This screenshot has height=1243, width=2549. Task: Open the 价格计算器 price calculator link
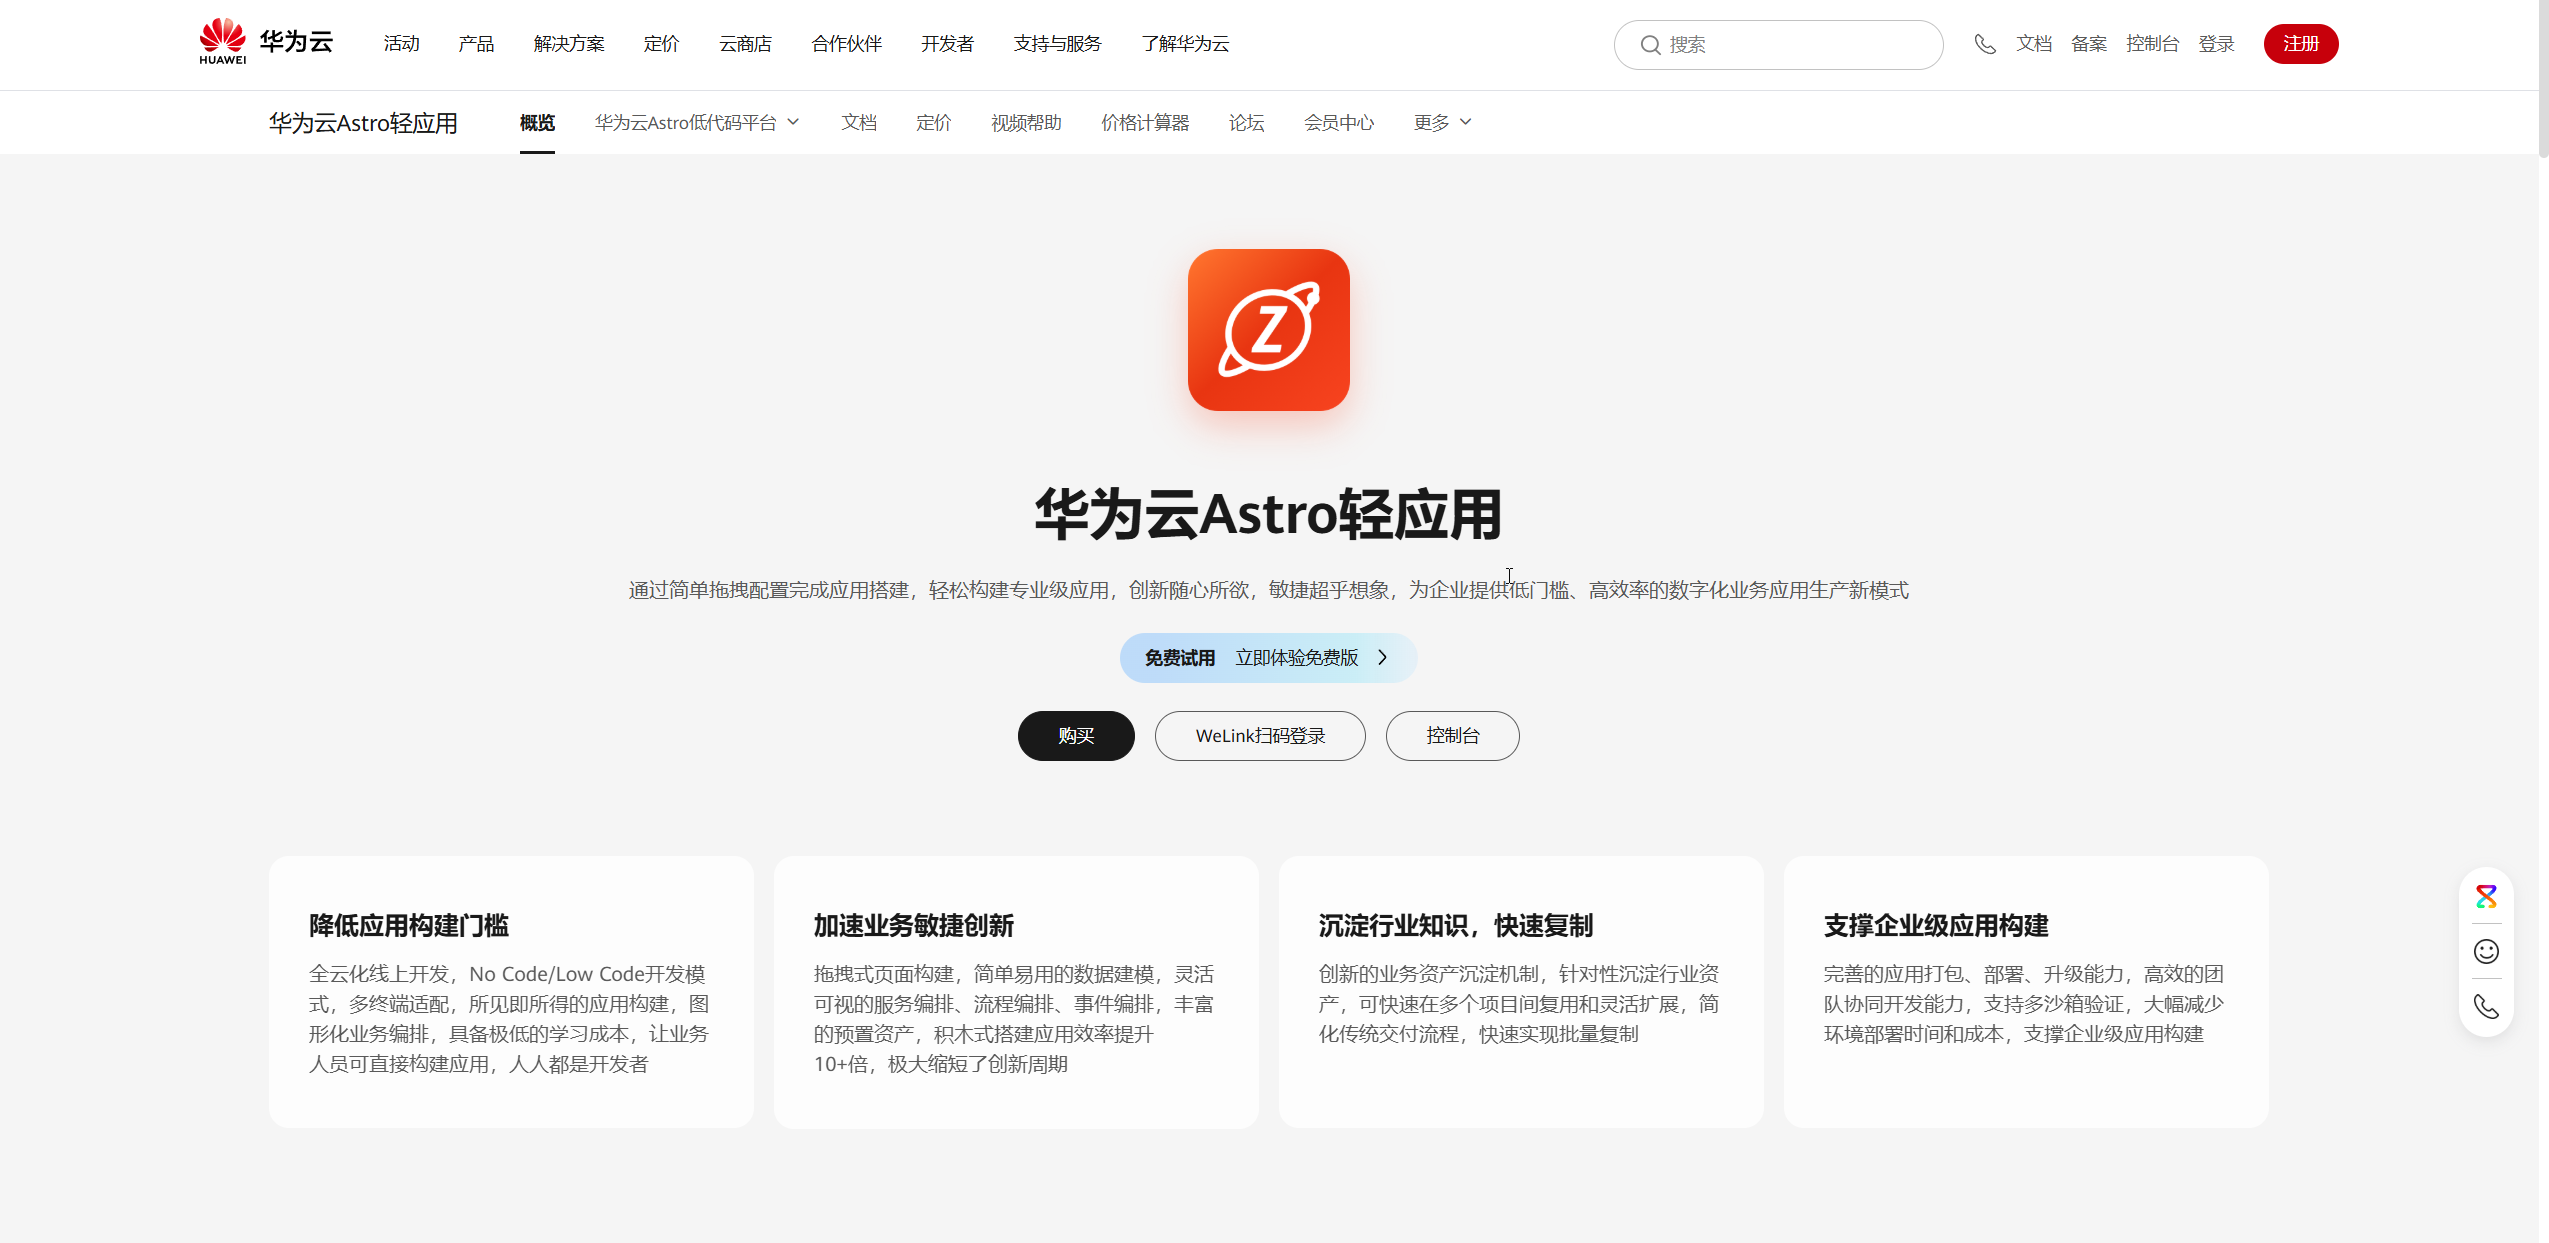(x=1144, y=122)
